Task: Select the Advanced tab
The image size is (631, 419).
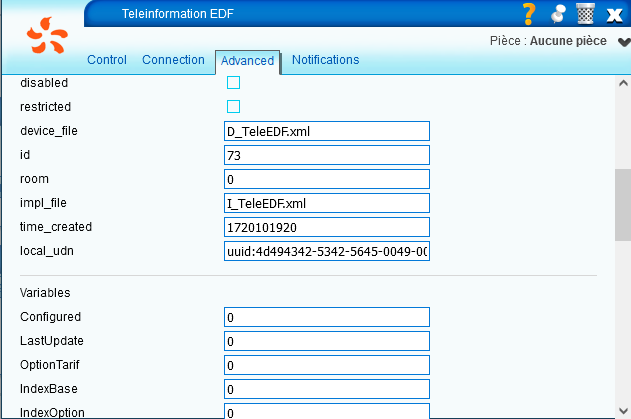Action: pyautogui.click(x=247, y=61)
